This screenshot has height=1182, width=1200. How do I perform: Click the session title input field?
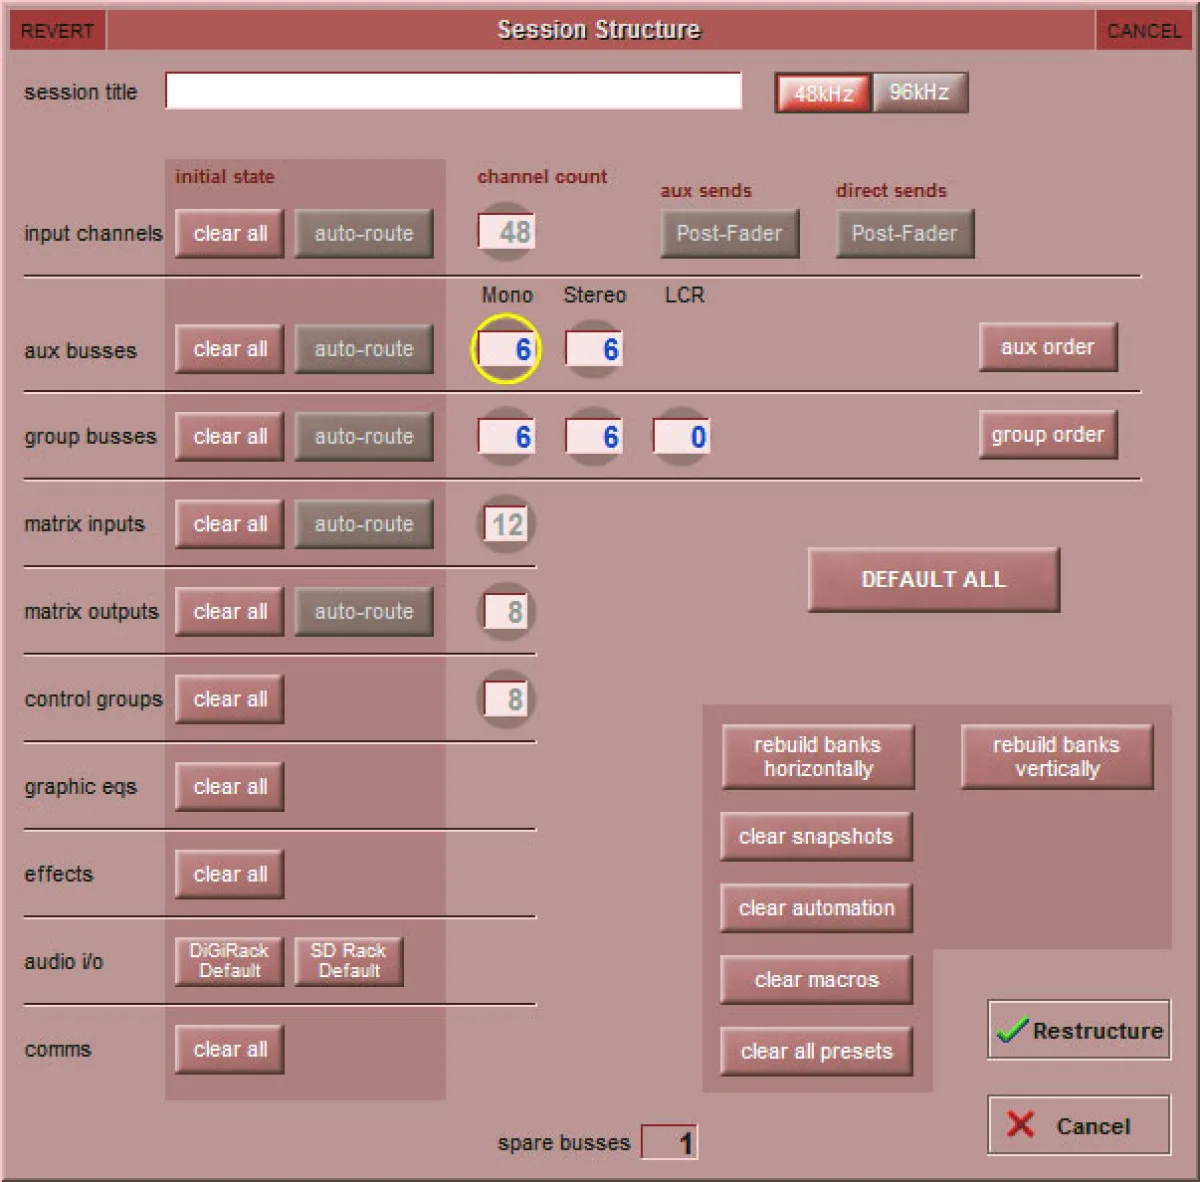(454, 91)
